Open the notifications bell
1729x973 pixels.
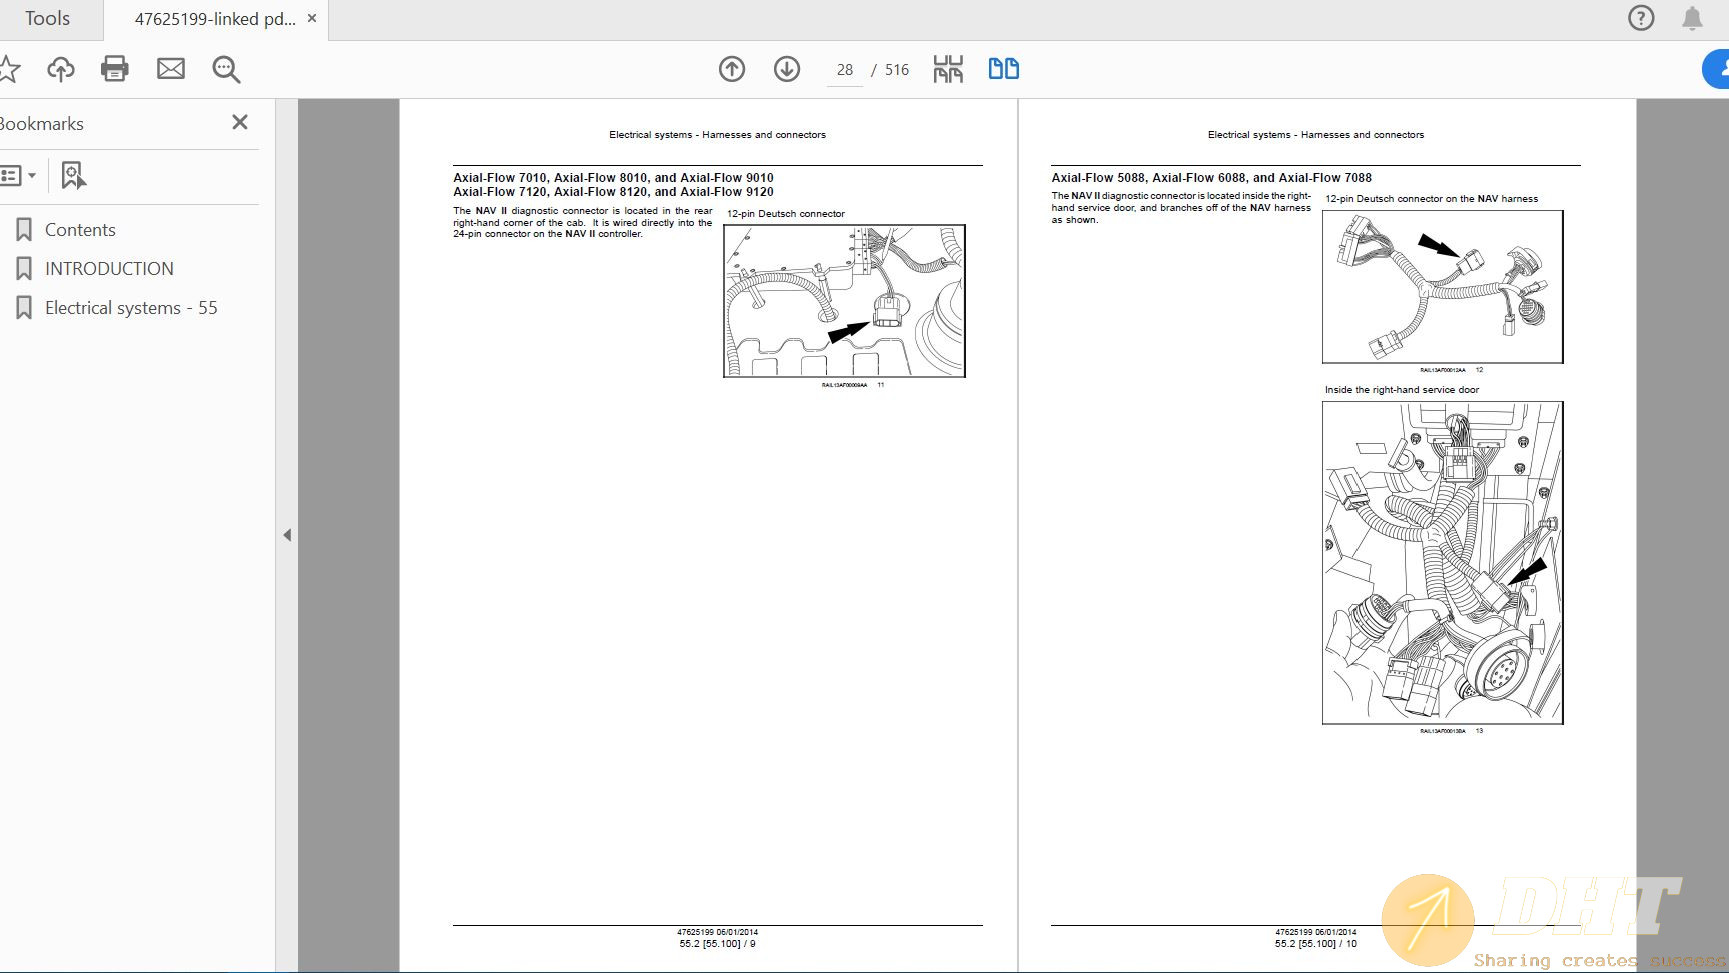(x=1692, y=17)
